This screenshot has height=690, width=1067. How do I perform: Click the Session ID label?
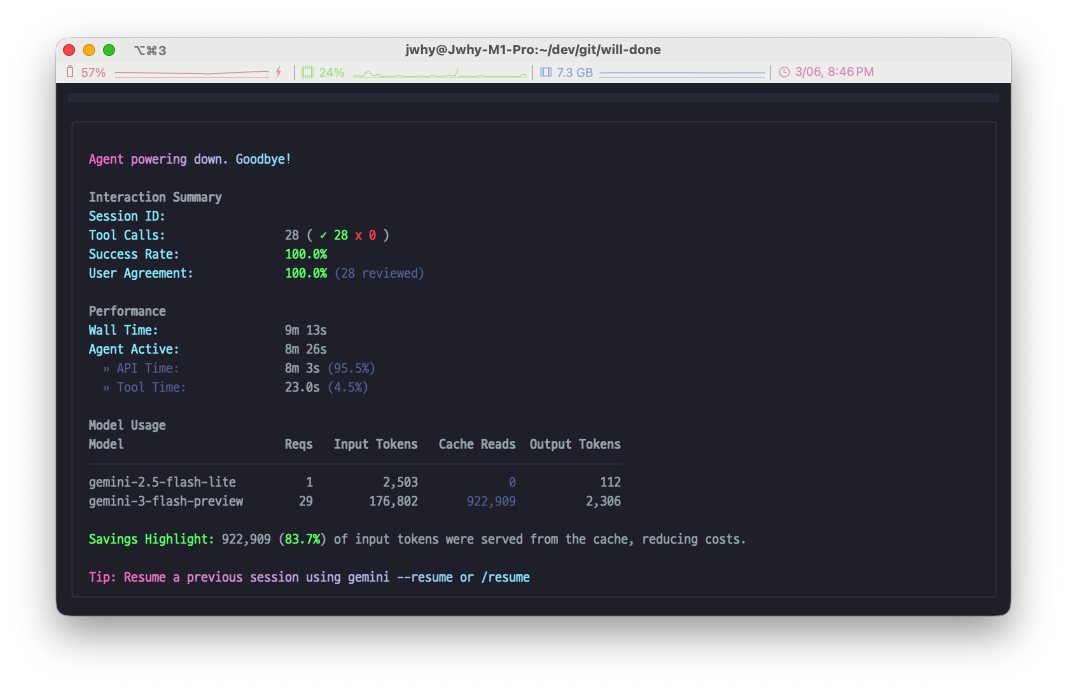127,216
